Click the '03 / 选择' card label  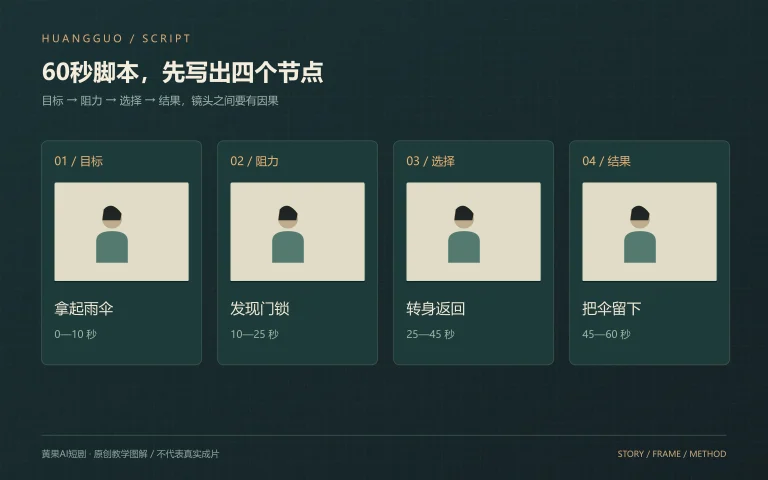[x=431, y=161]
